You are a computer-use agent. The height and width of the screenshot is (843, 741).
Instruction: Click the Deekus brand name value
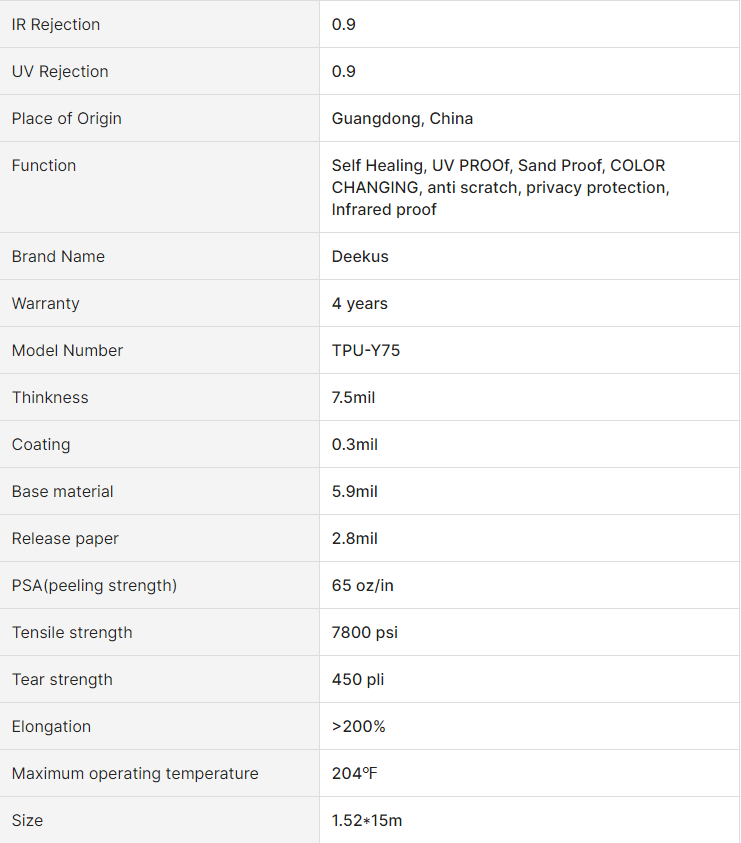360,256
